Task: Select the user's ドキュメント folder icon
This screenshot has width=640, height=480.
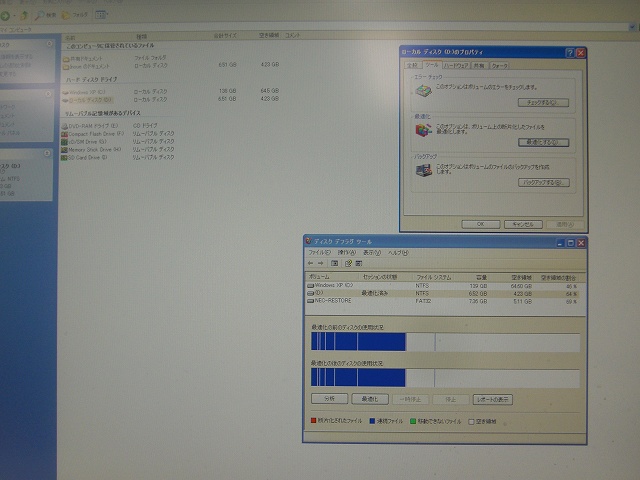Action: click(x=66, y=67)
